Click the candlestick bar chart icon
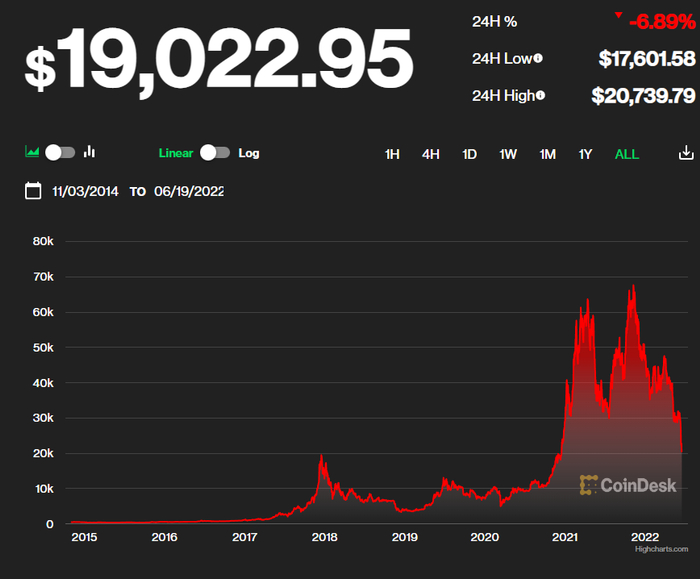 [x=89, y=152]
